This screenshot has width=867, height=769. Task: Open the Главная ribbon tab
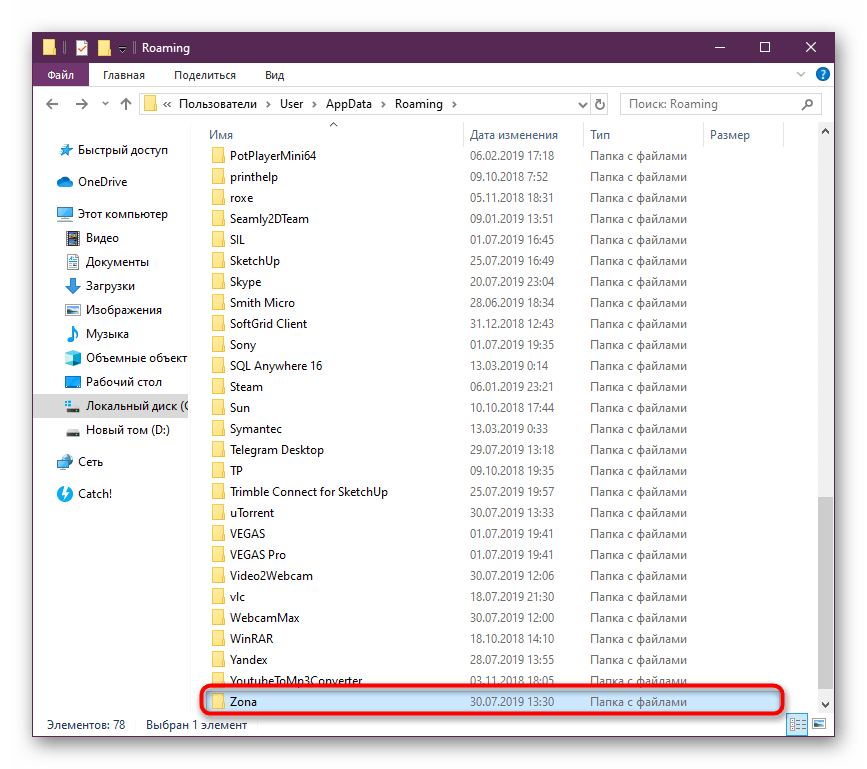click(124, 75)
